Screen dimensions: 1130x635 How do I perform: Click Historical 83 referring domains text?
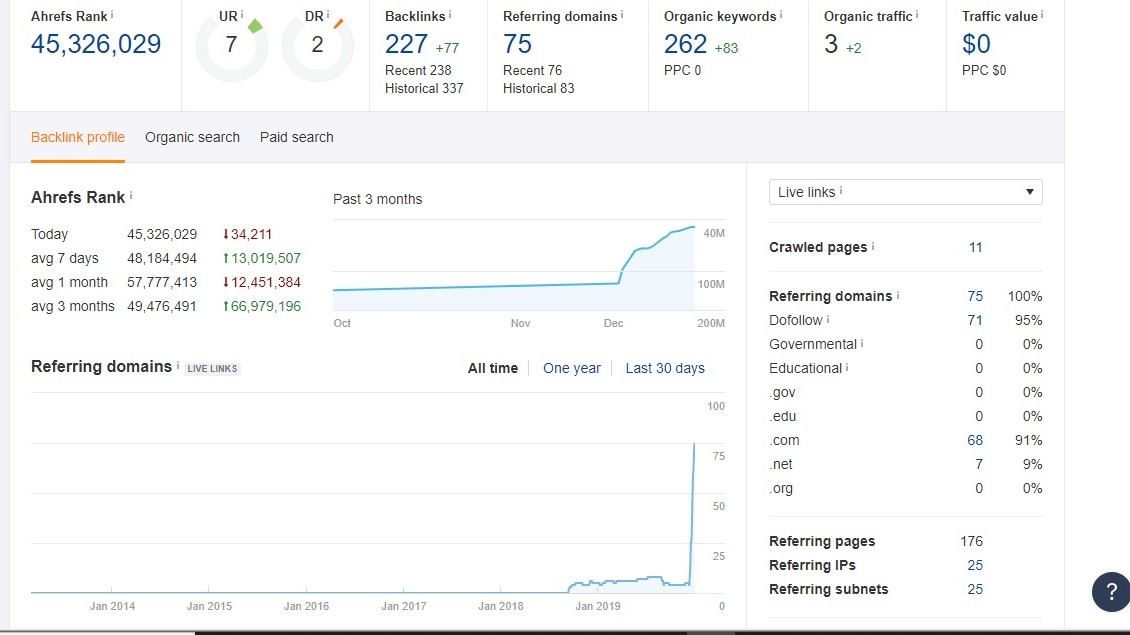(538, 89)
